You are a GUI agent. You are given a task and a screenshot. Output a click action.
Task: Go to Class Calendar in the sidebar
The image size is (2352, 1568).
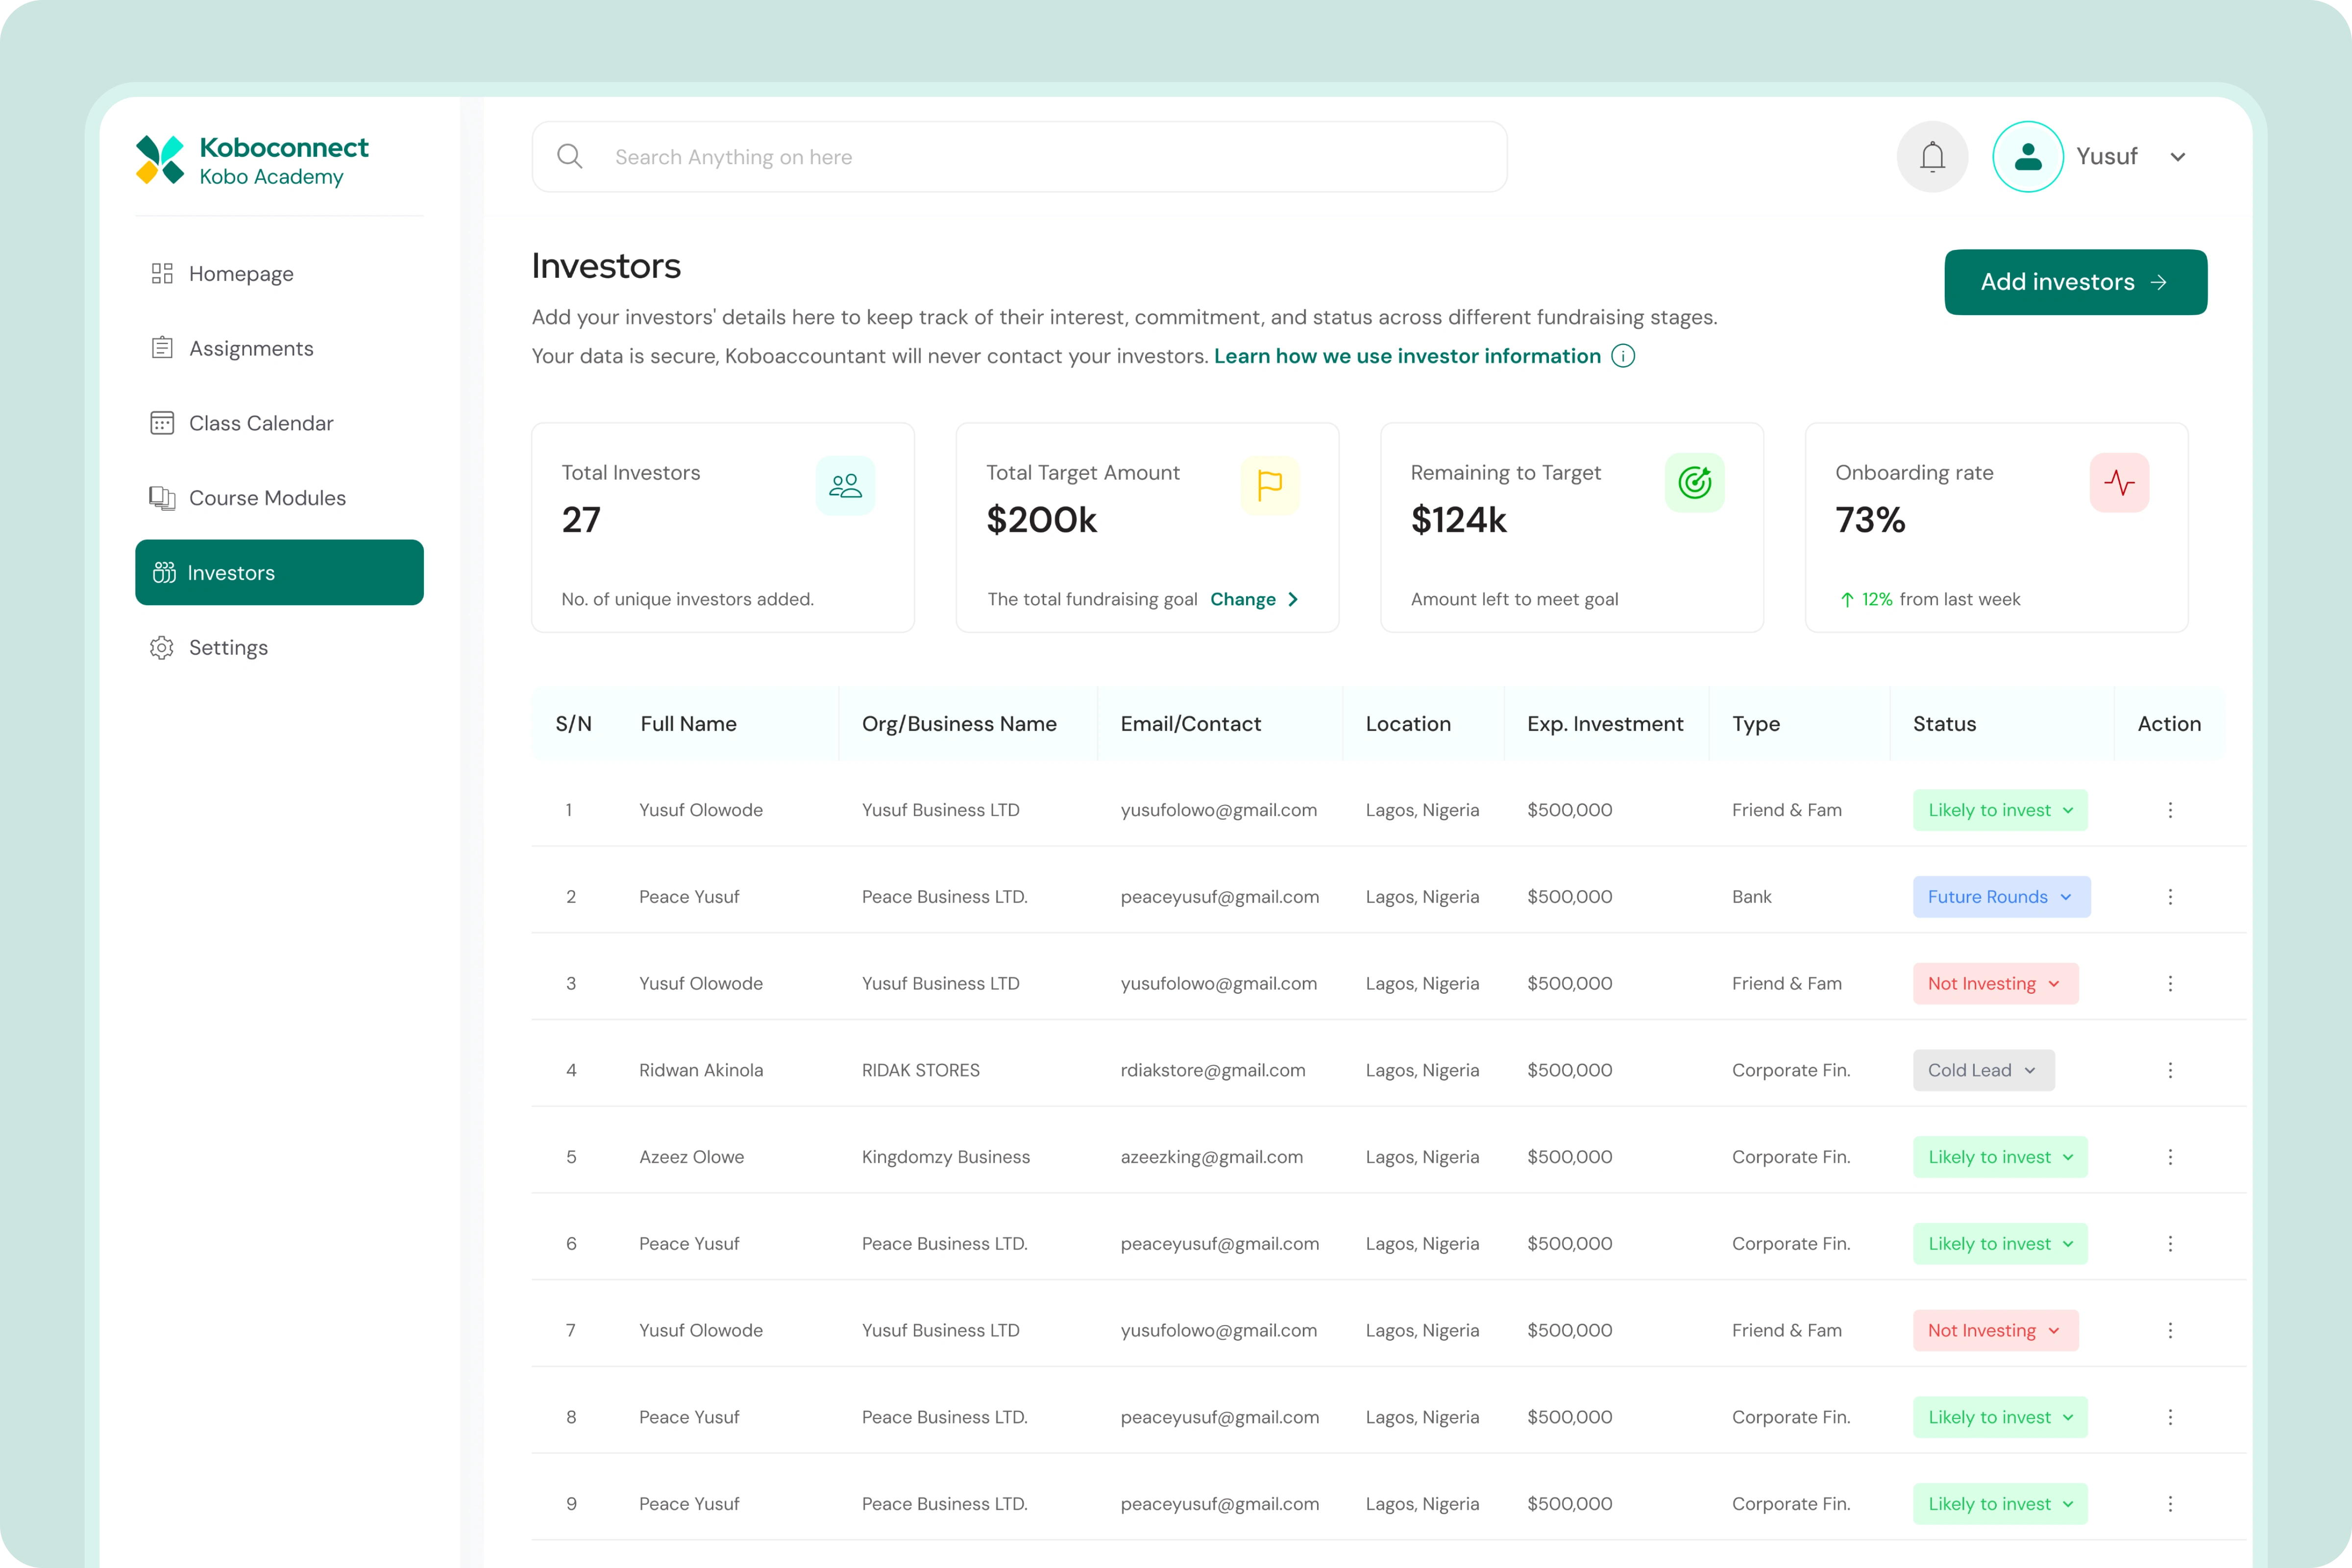(x=260, y=423)
